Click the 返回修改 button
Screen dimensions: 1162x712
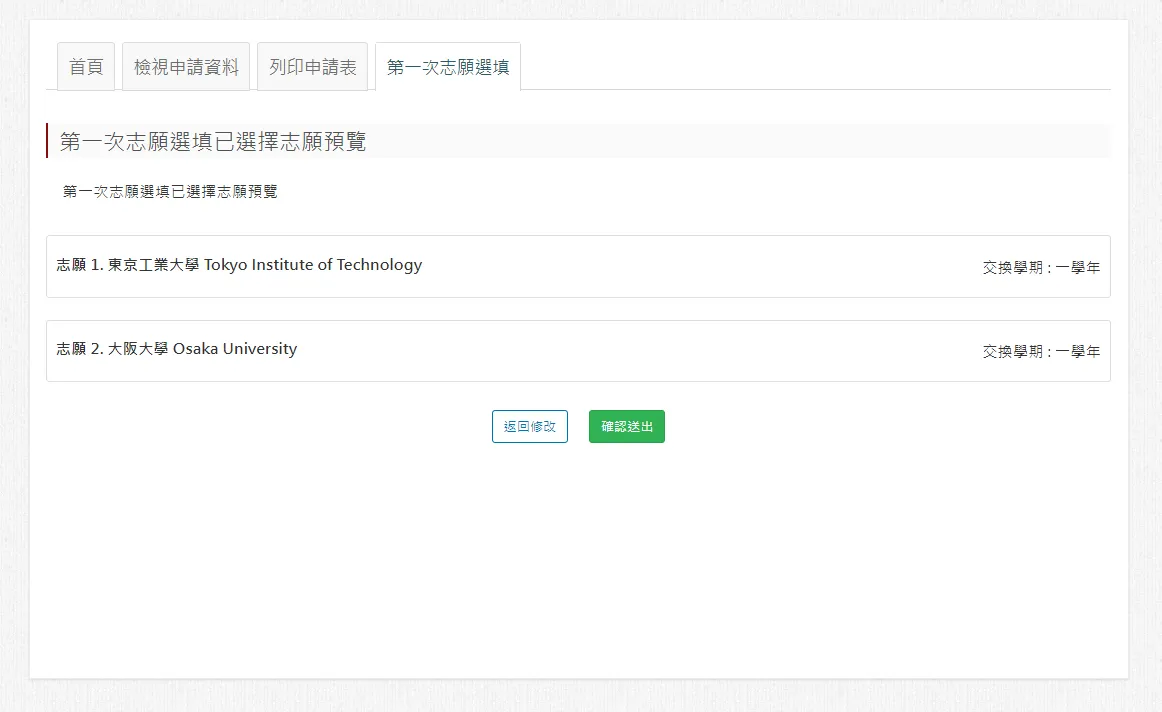coord(530,427)
